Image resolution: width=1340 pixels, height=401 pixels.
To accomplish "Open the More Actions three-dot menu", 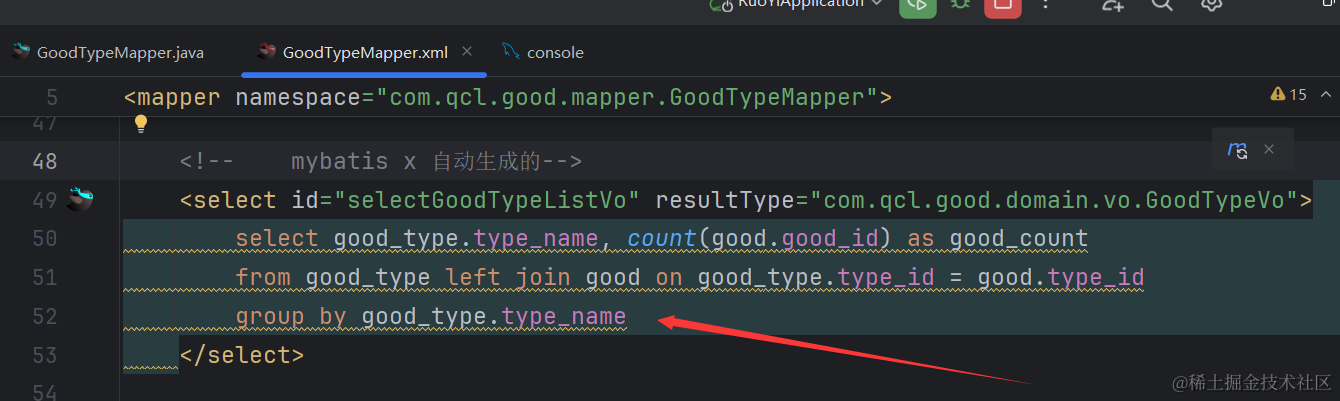I will click(x=1046, y=5).
